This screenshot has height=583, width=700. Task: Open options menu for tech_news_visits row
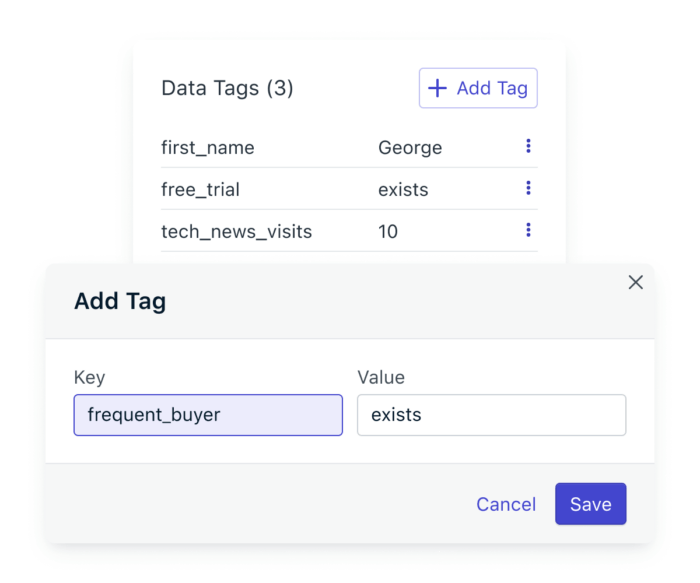point(528,231)
